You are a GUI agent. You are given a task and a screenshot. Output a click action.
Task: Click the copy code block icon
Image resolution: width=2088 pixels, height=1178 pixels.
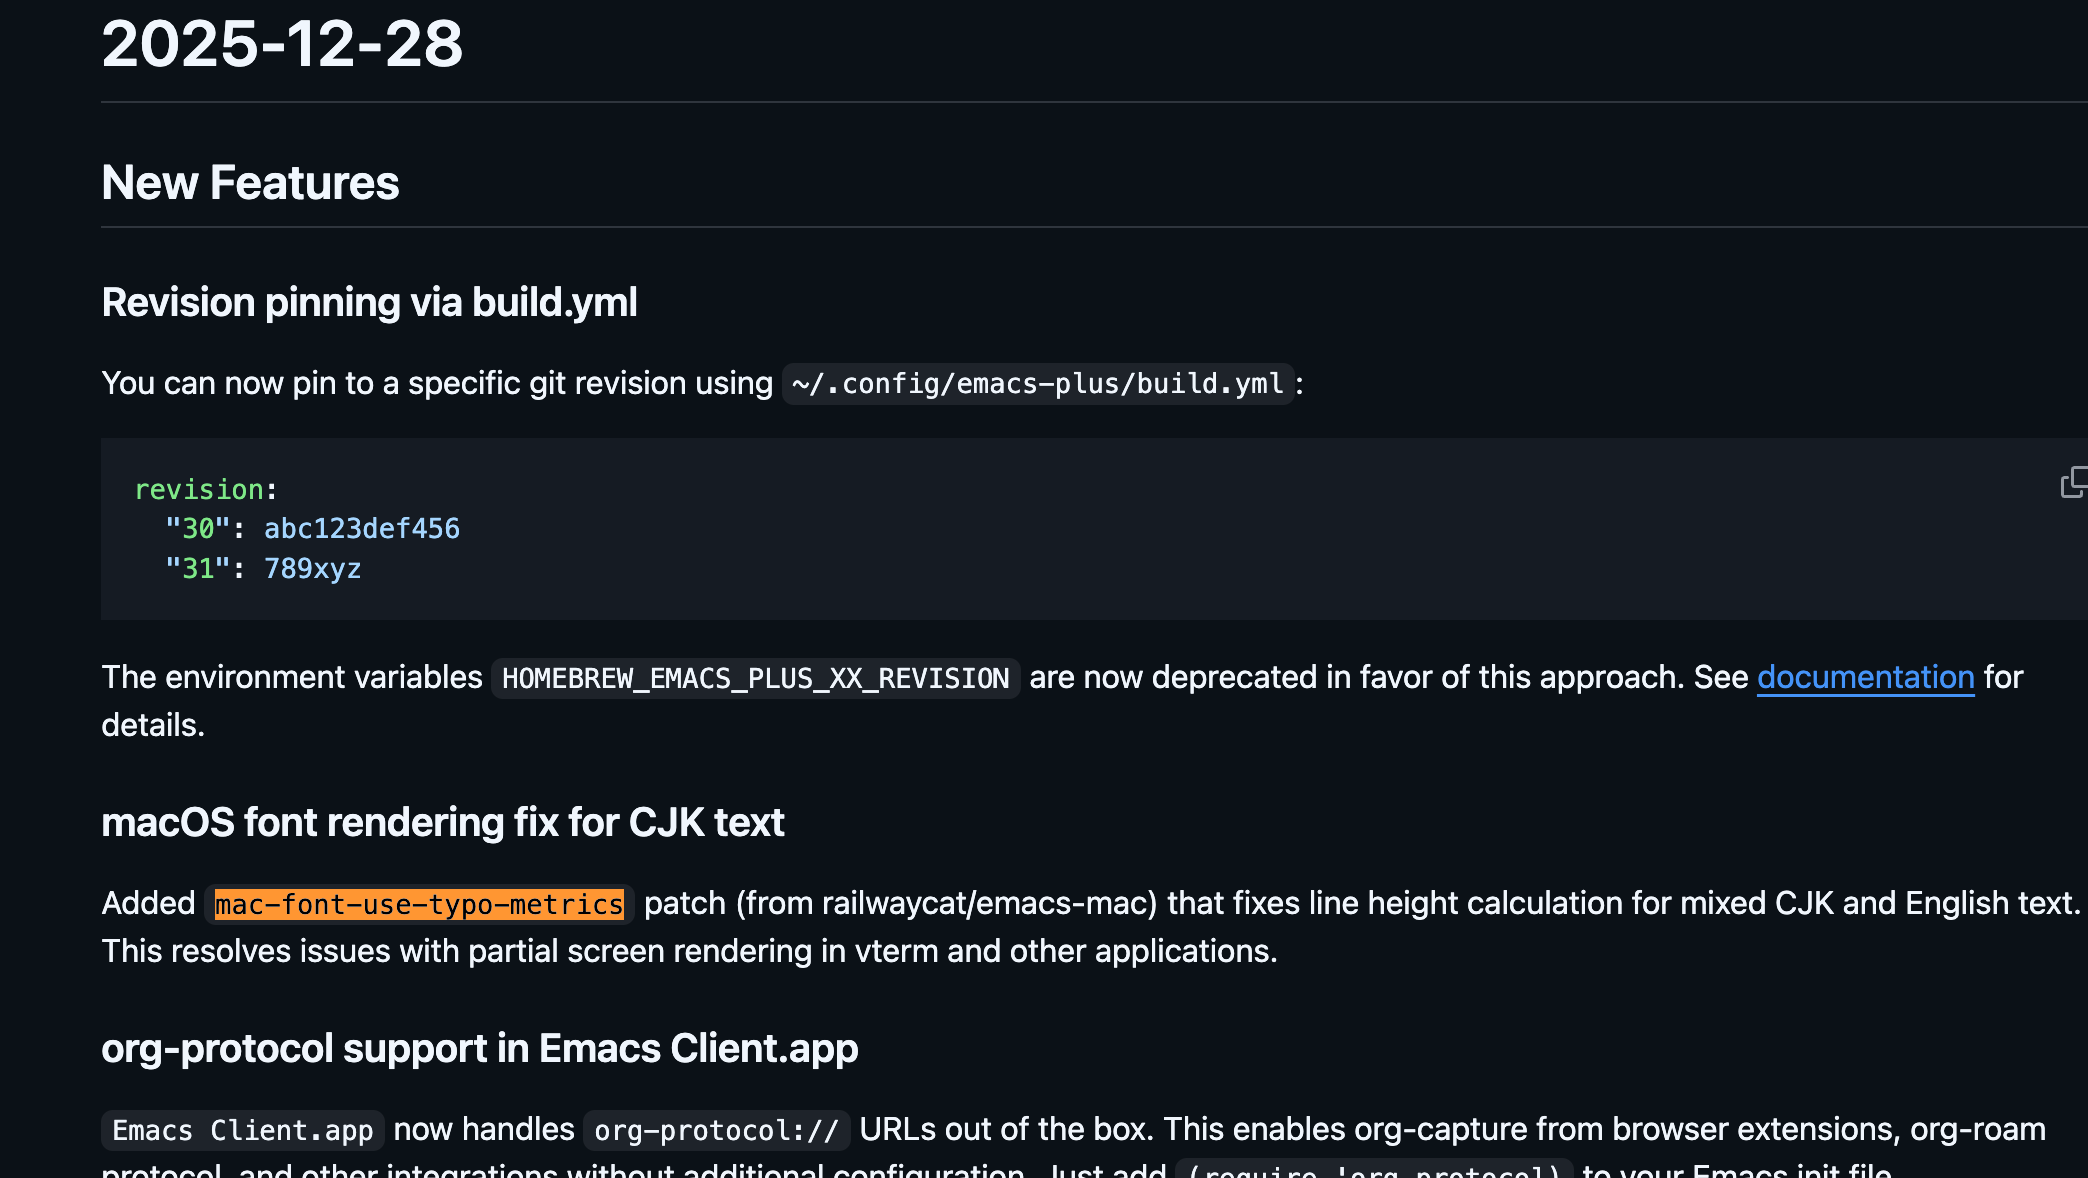pyautogui.click(x=2074, y=483)
